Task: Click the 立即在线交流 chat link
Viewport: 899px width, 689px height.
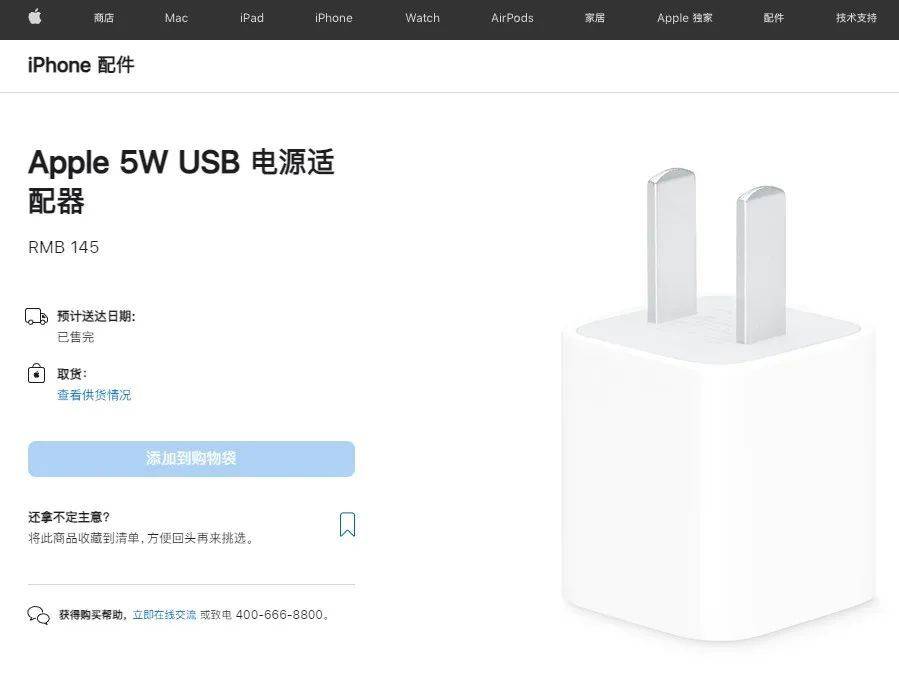Action: pyautogui.click(x=165, y=614)
